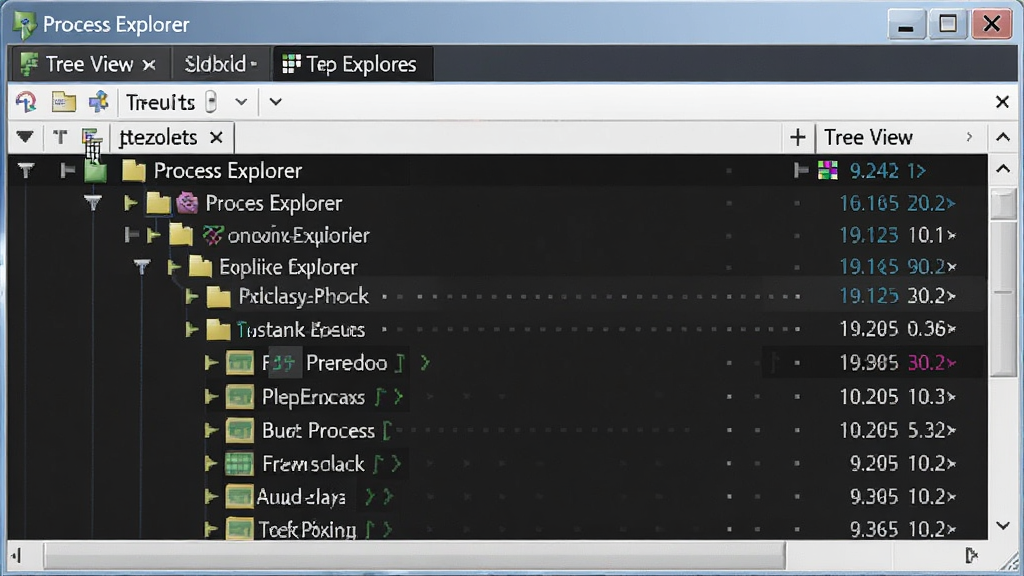Collapse panel with the up caret top right
This screenshot has height=576, width=1024.
1002,137
